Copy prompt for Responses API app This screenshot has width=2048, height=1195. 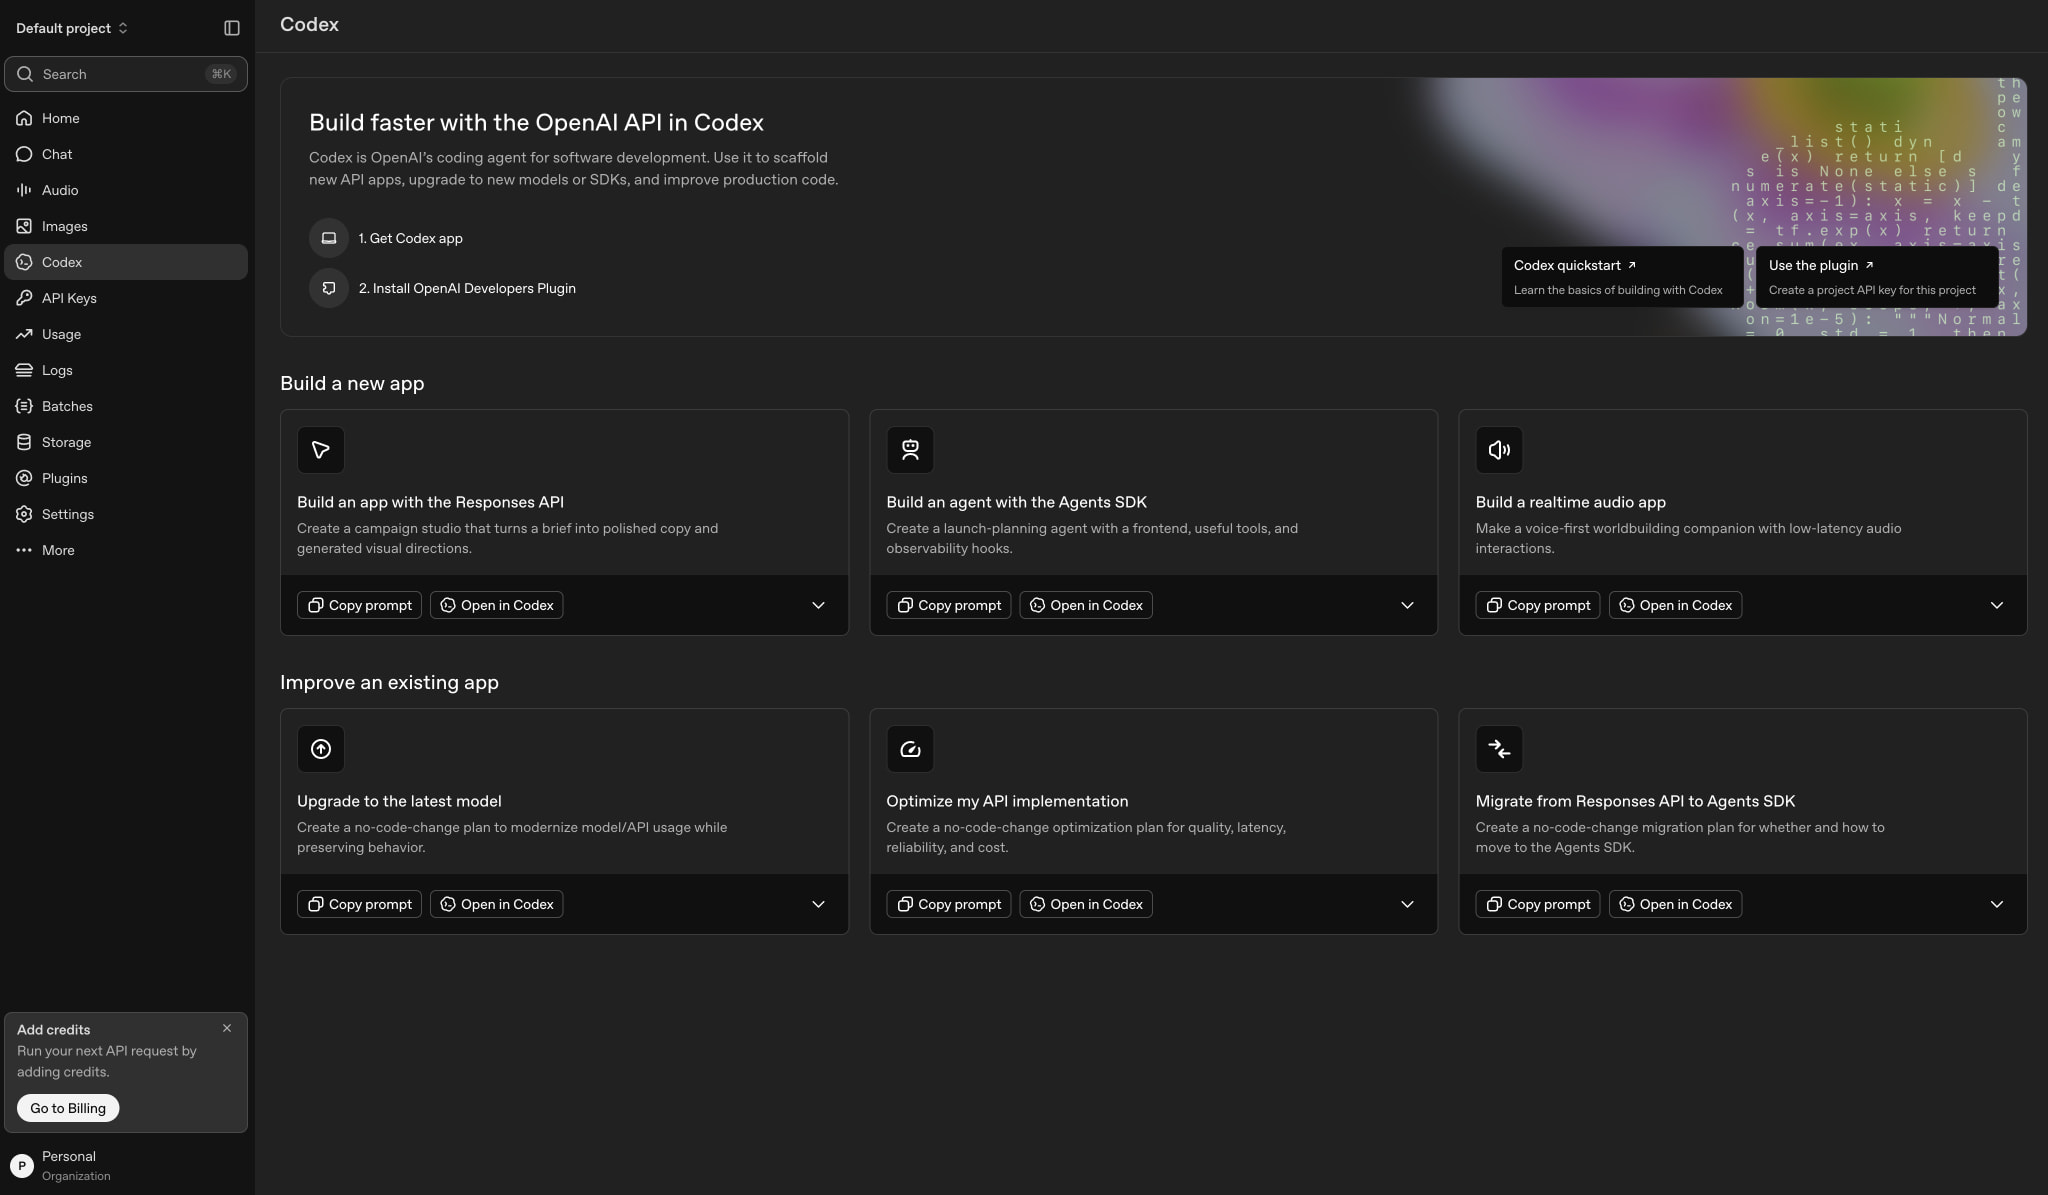(x=359, y=605)
